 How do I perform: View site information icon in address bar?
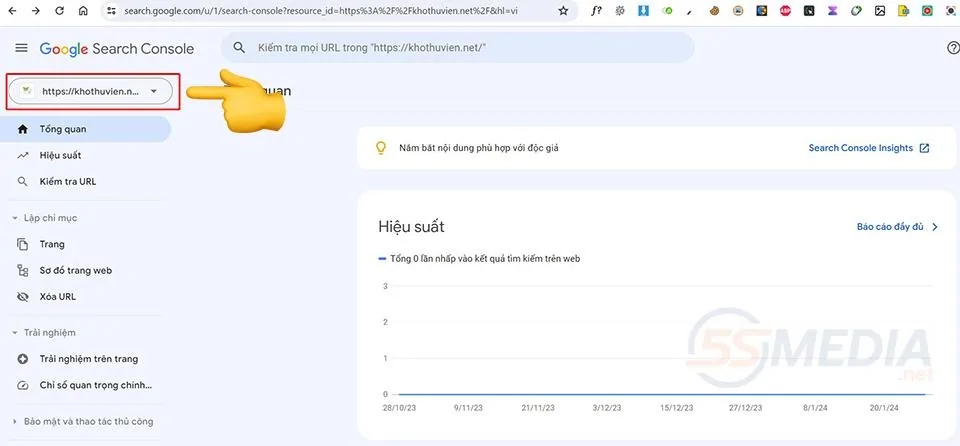111,11
